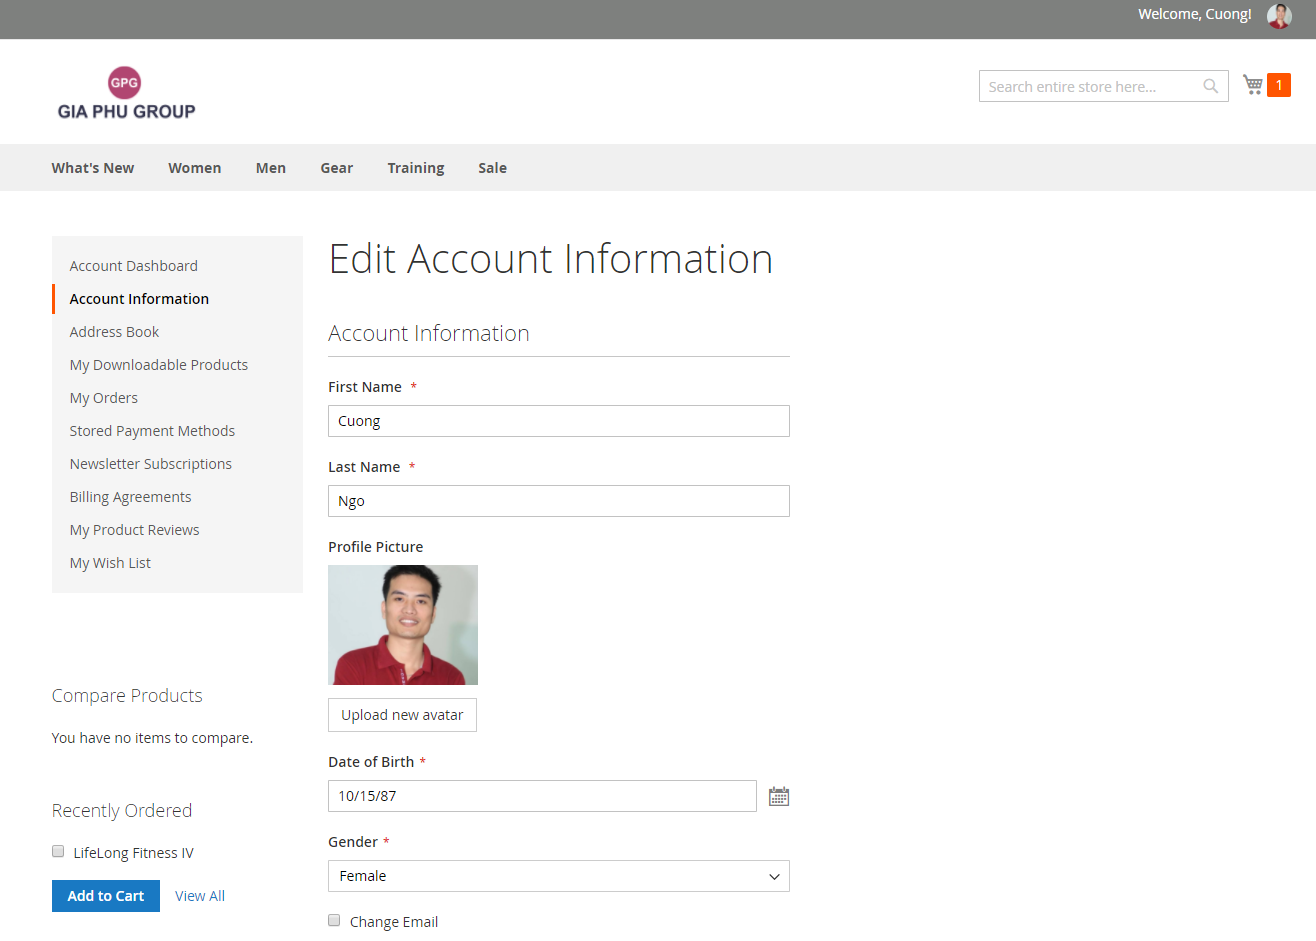The width and height of the screenshot is (1316, 941).
Task: Open the Gender dropdown
Action: pos(559,876)
